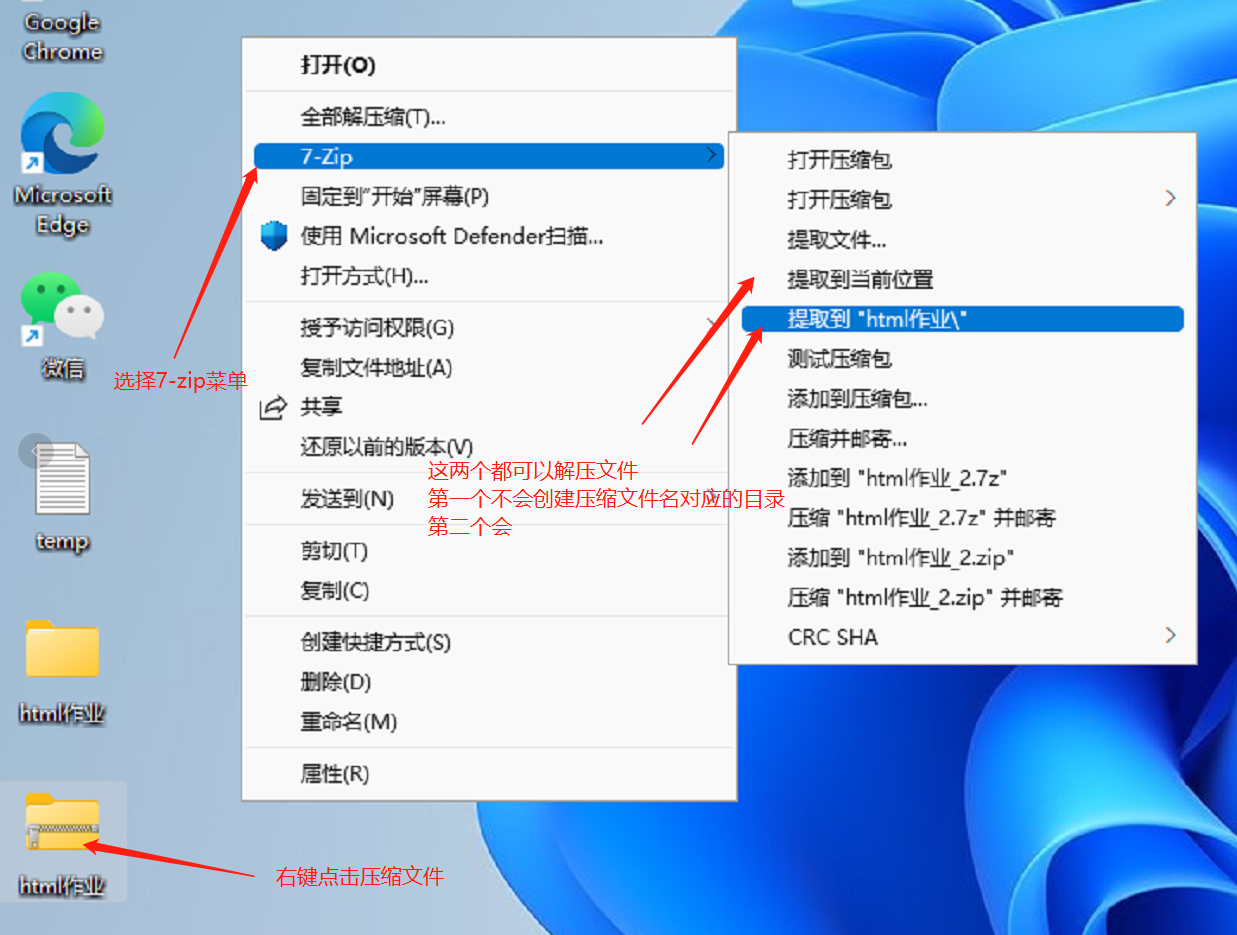
Task: Click the share icon beside 共享
Action: click(x=273, y=407)
